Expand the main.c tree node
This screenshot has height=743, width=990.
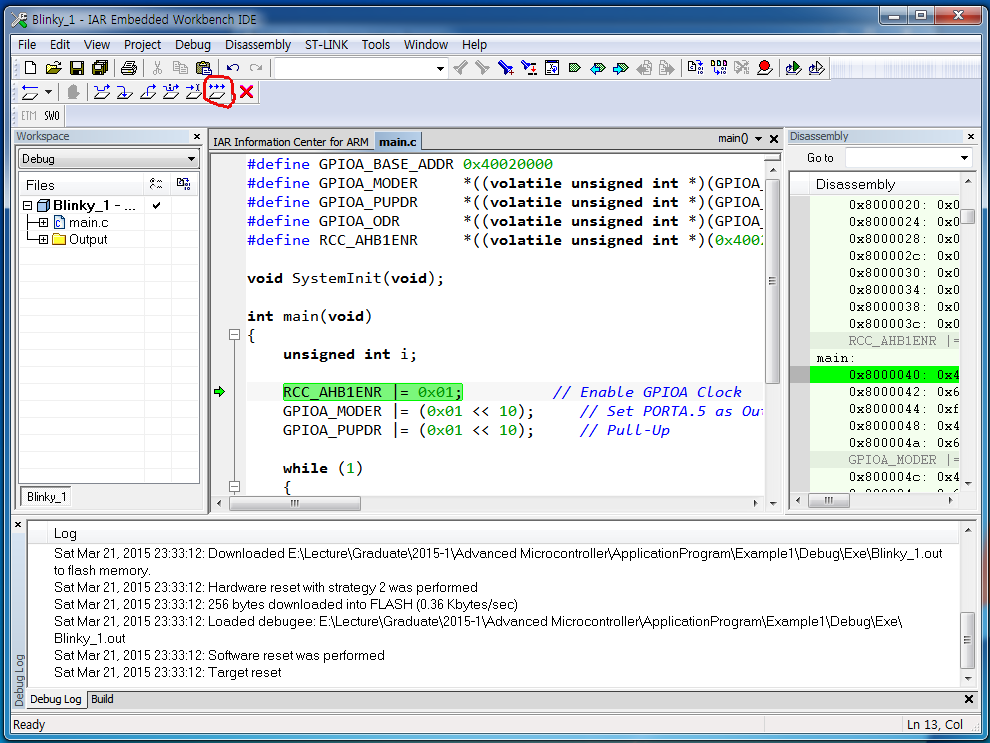(x=43, y=222)
